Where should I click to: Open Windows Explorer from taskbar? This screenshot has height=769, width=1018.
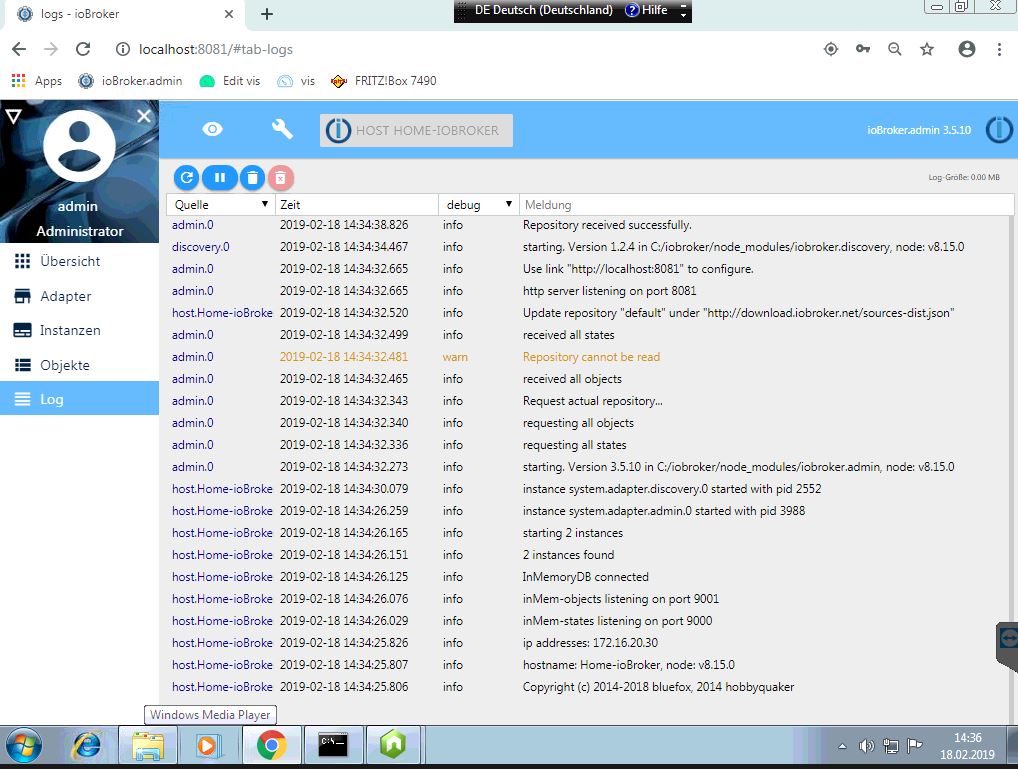147,746
